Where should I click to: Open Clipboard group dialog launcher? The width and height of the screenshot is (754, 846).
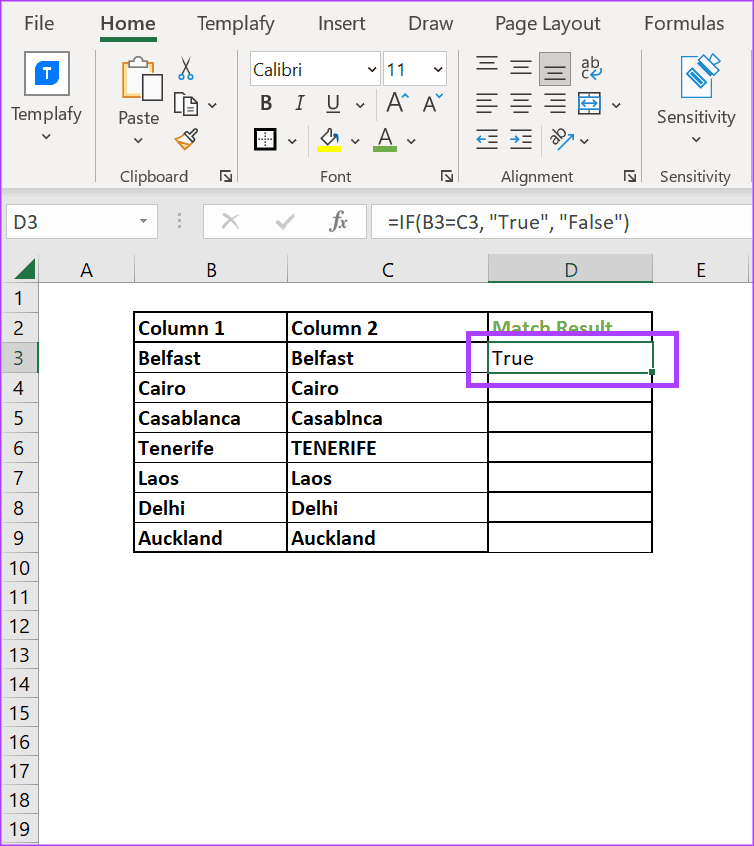click(226, 176)
